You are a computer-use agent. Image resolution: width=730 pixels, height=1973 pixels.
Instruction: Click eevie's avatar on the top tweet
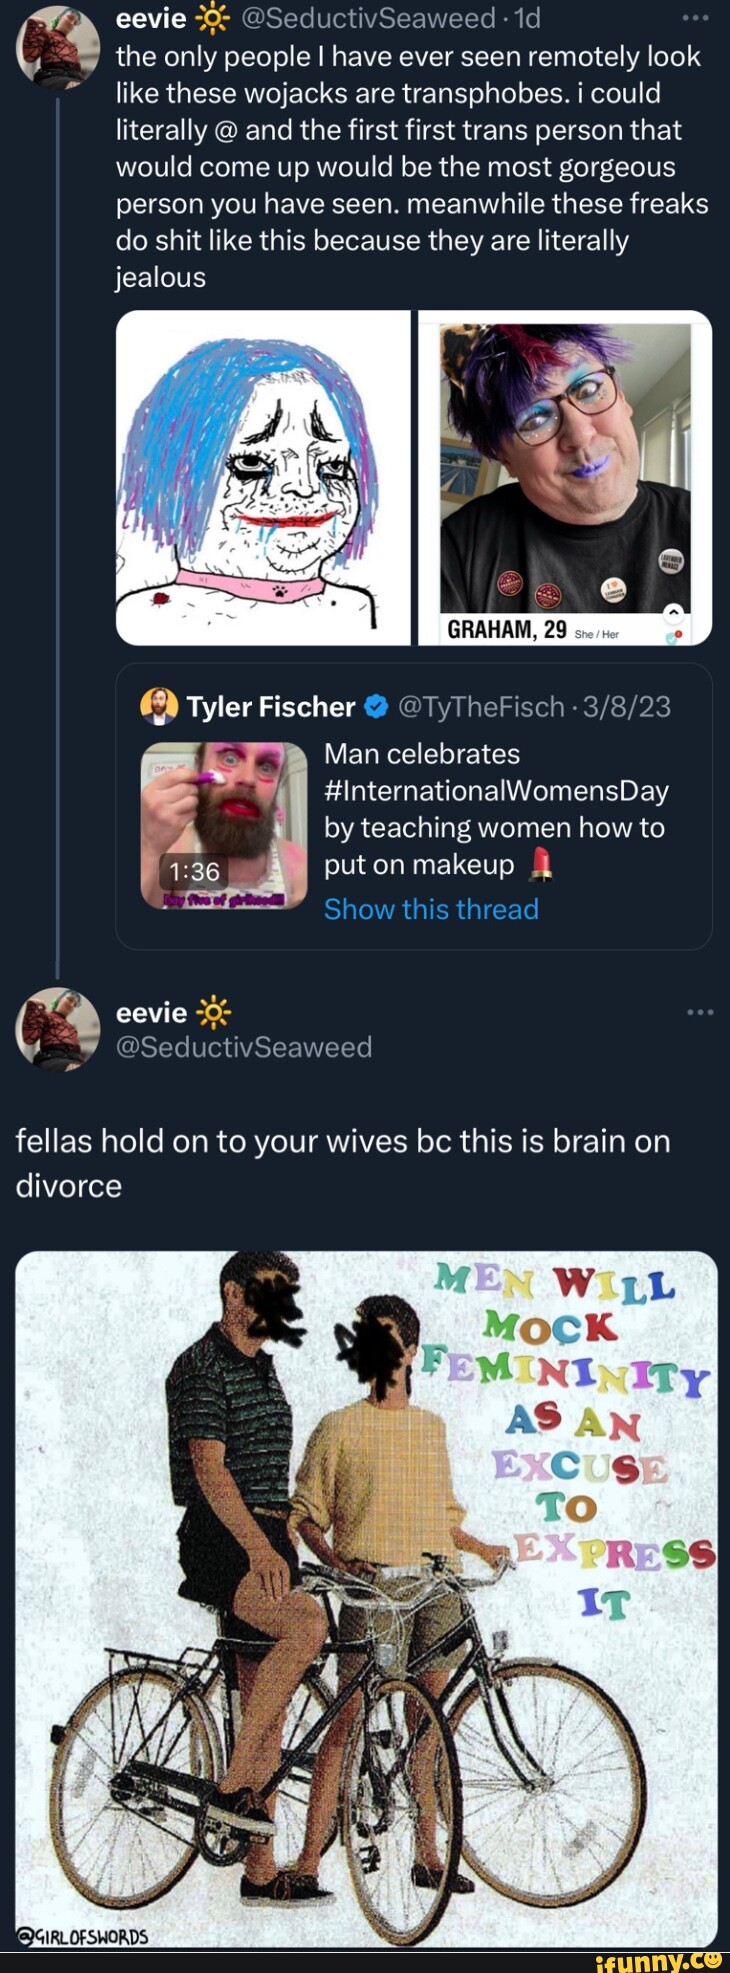coord(58,47)
